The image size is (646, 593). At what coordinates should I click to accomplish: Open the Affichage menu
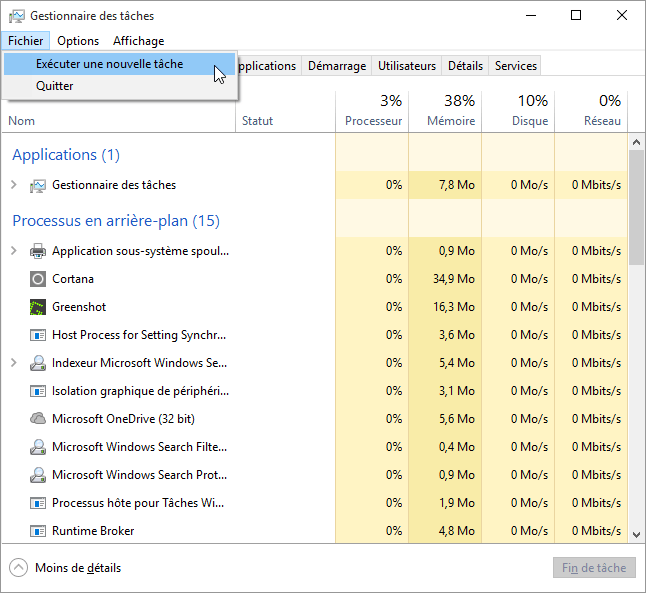[x=138, y=41]
